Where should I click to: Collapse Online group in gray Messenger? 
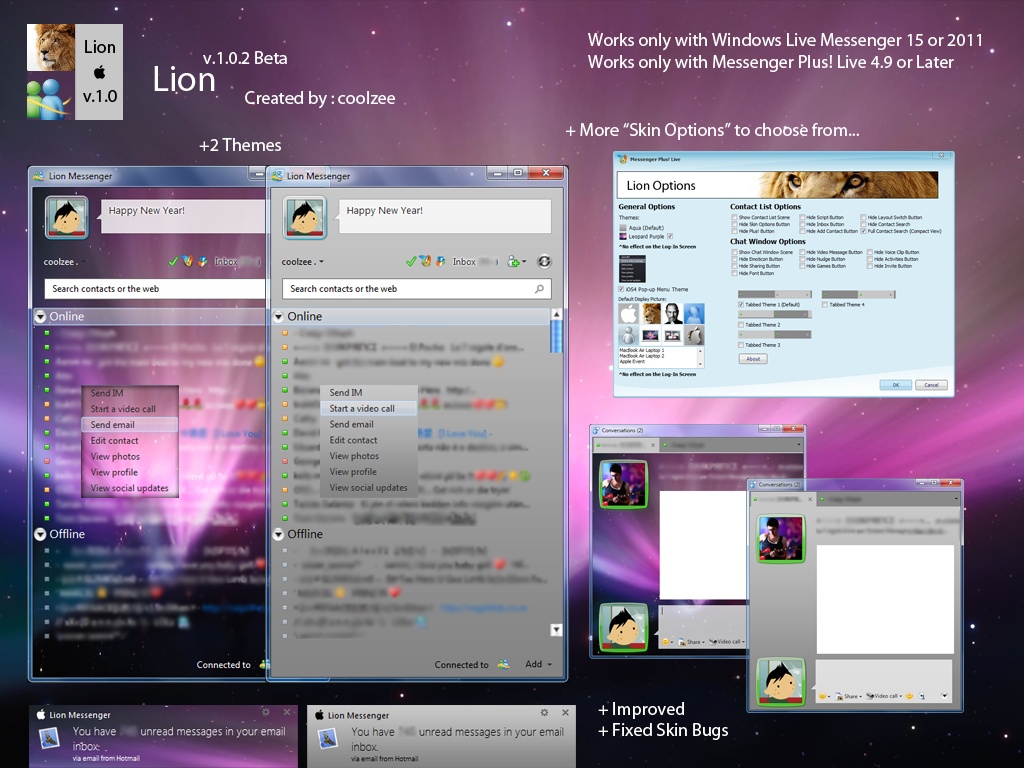click(278, 316)
